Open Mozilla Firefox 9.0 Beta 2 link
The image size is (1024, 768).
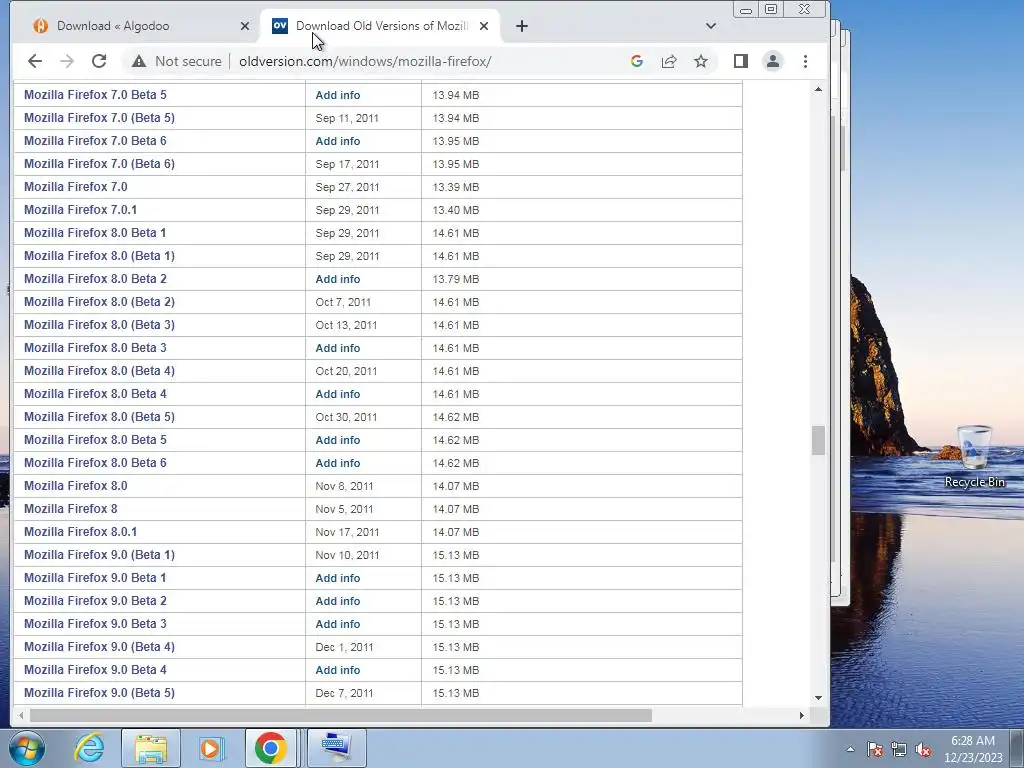[x=95, y=601]
